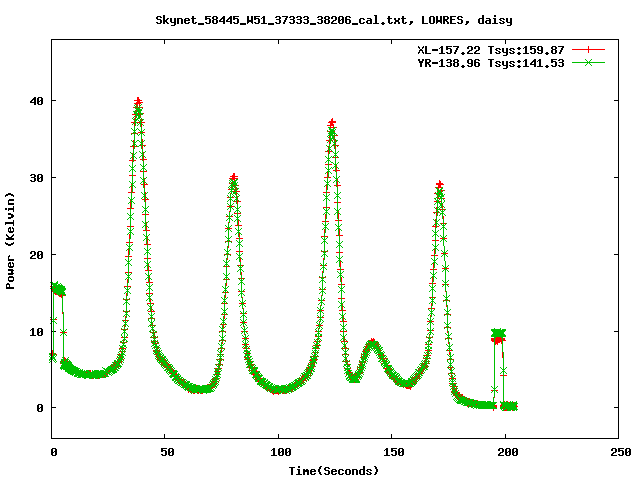Click the y-axis tick label 20
Screen dimensions: 640x480
pos(36,255)
